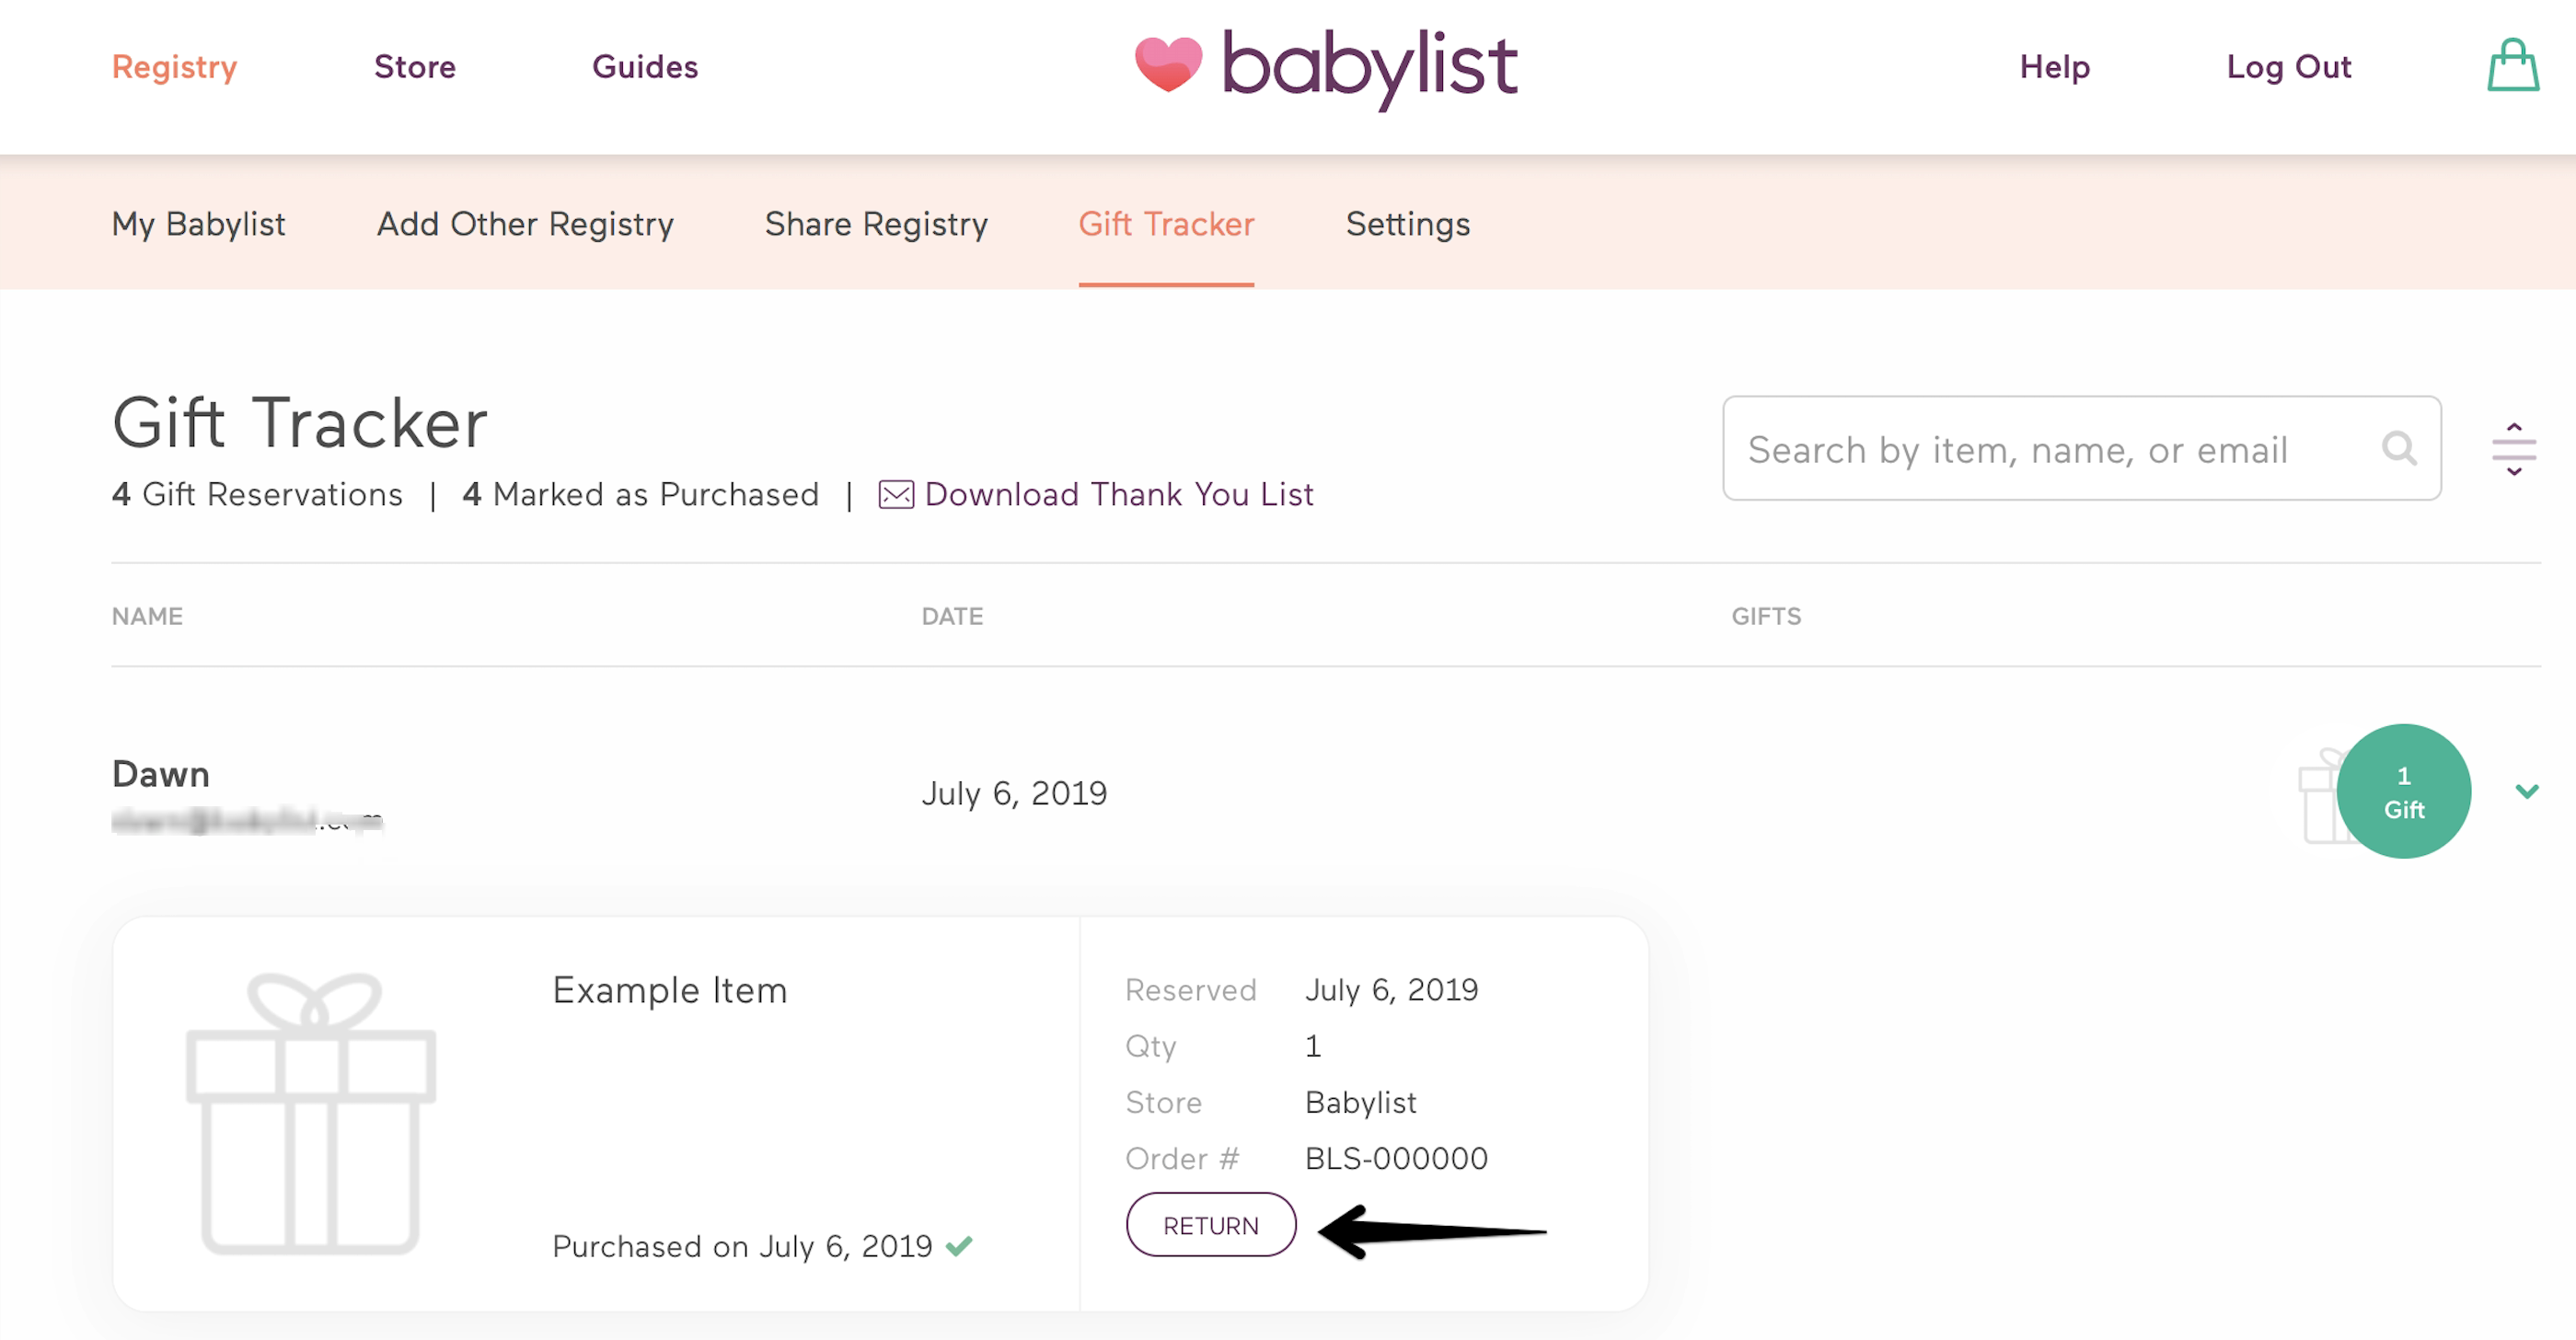Open the Guides menu

coord(645,67)
